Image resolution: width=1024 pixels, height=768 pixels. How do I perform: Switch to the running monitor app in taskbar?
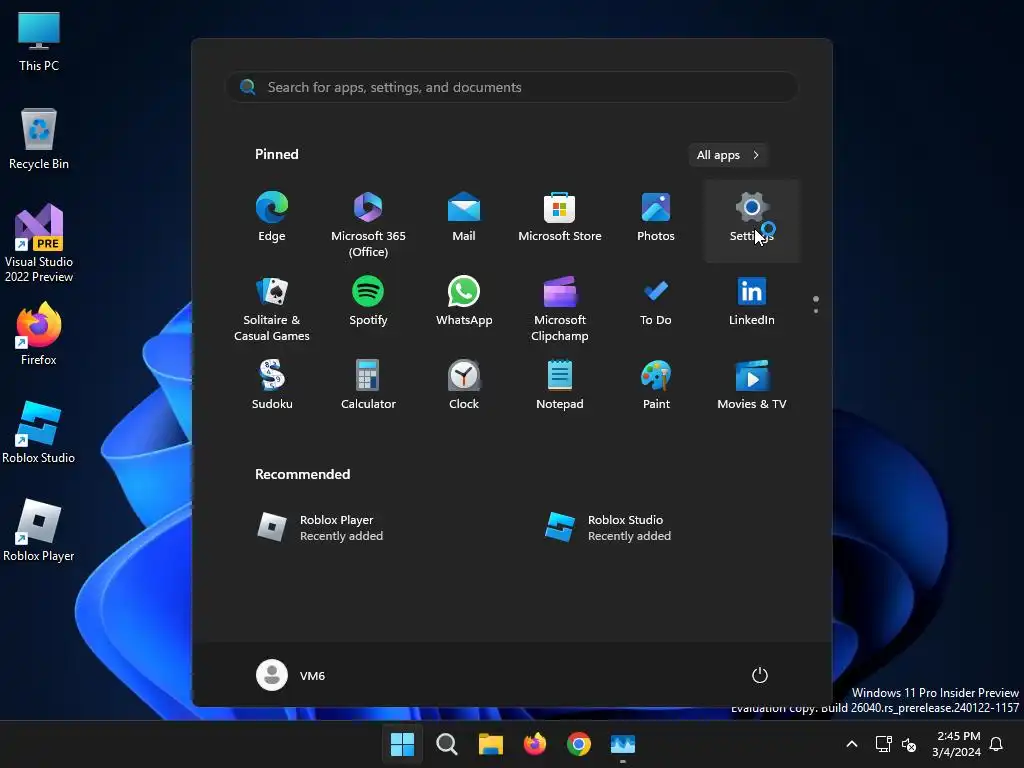[623, 744]
